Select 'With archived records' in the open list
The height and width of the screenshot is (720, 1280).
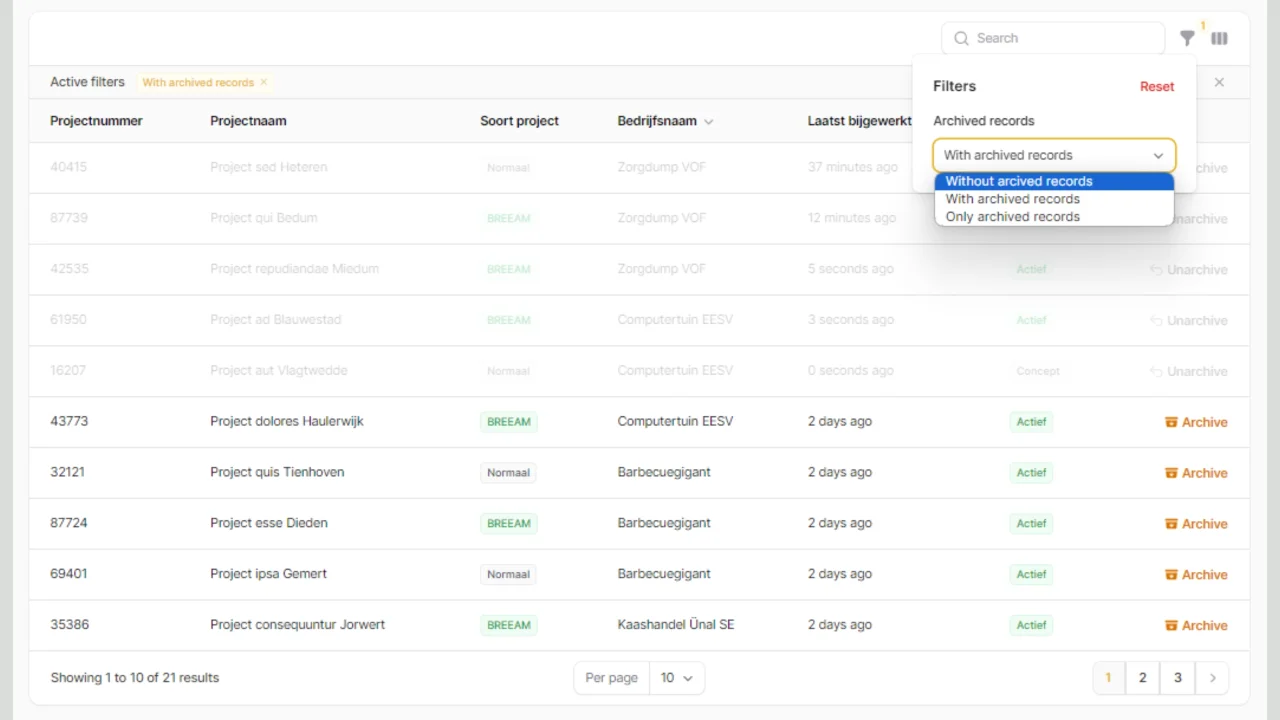1012,198
